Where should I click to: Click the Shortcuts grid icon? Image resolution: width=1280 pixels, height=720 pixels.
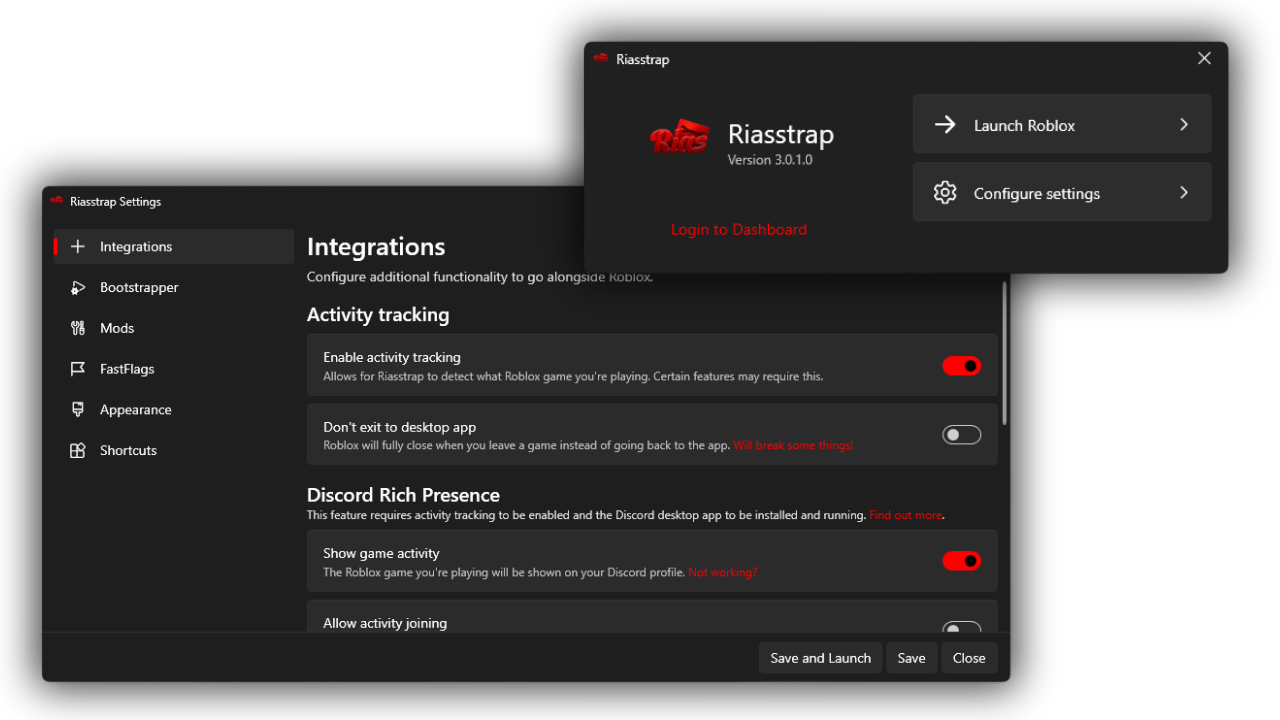[78, 451]
